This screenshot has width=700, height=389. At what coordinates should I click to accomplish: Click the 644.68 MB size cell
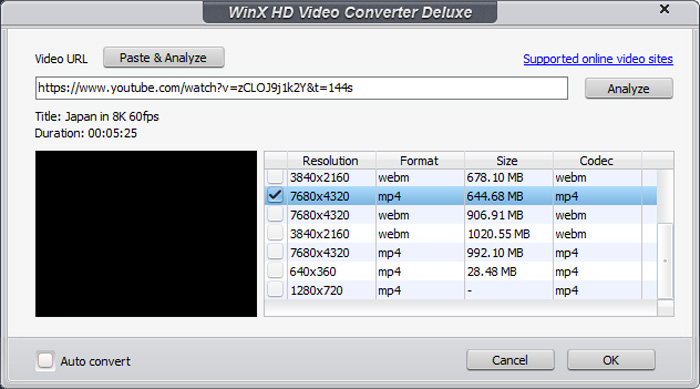(509, 197)
